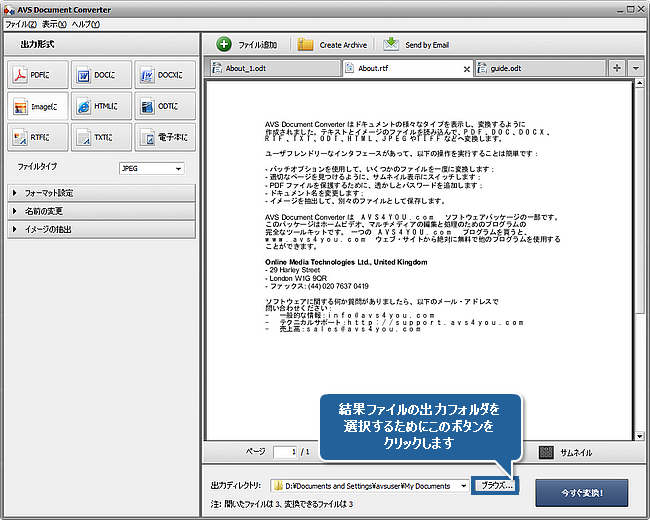Choose DOCX output format
Viewport: 650px width, 520px height.
click(165, 75)
